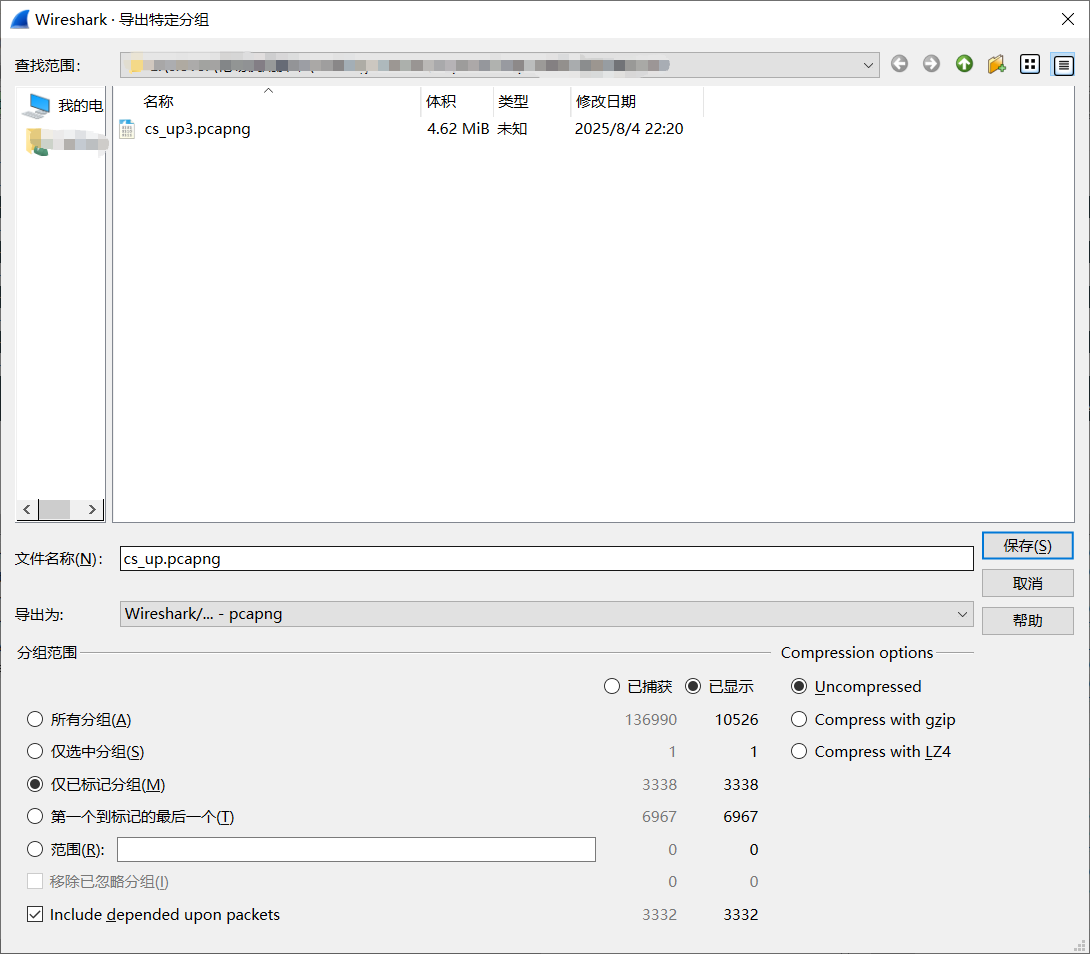1090x954 pixels.
Task: Click the file name input field
Action: click(546, 558)
